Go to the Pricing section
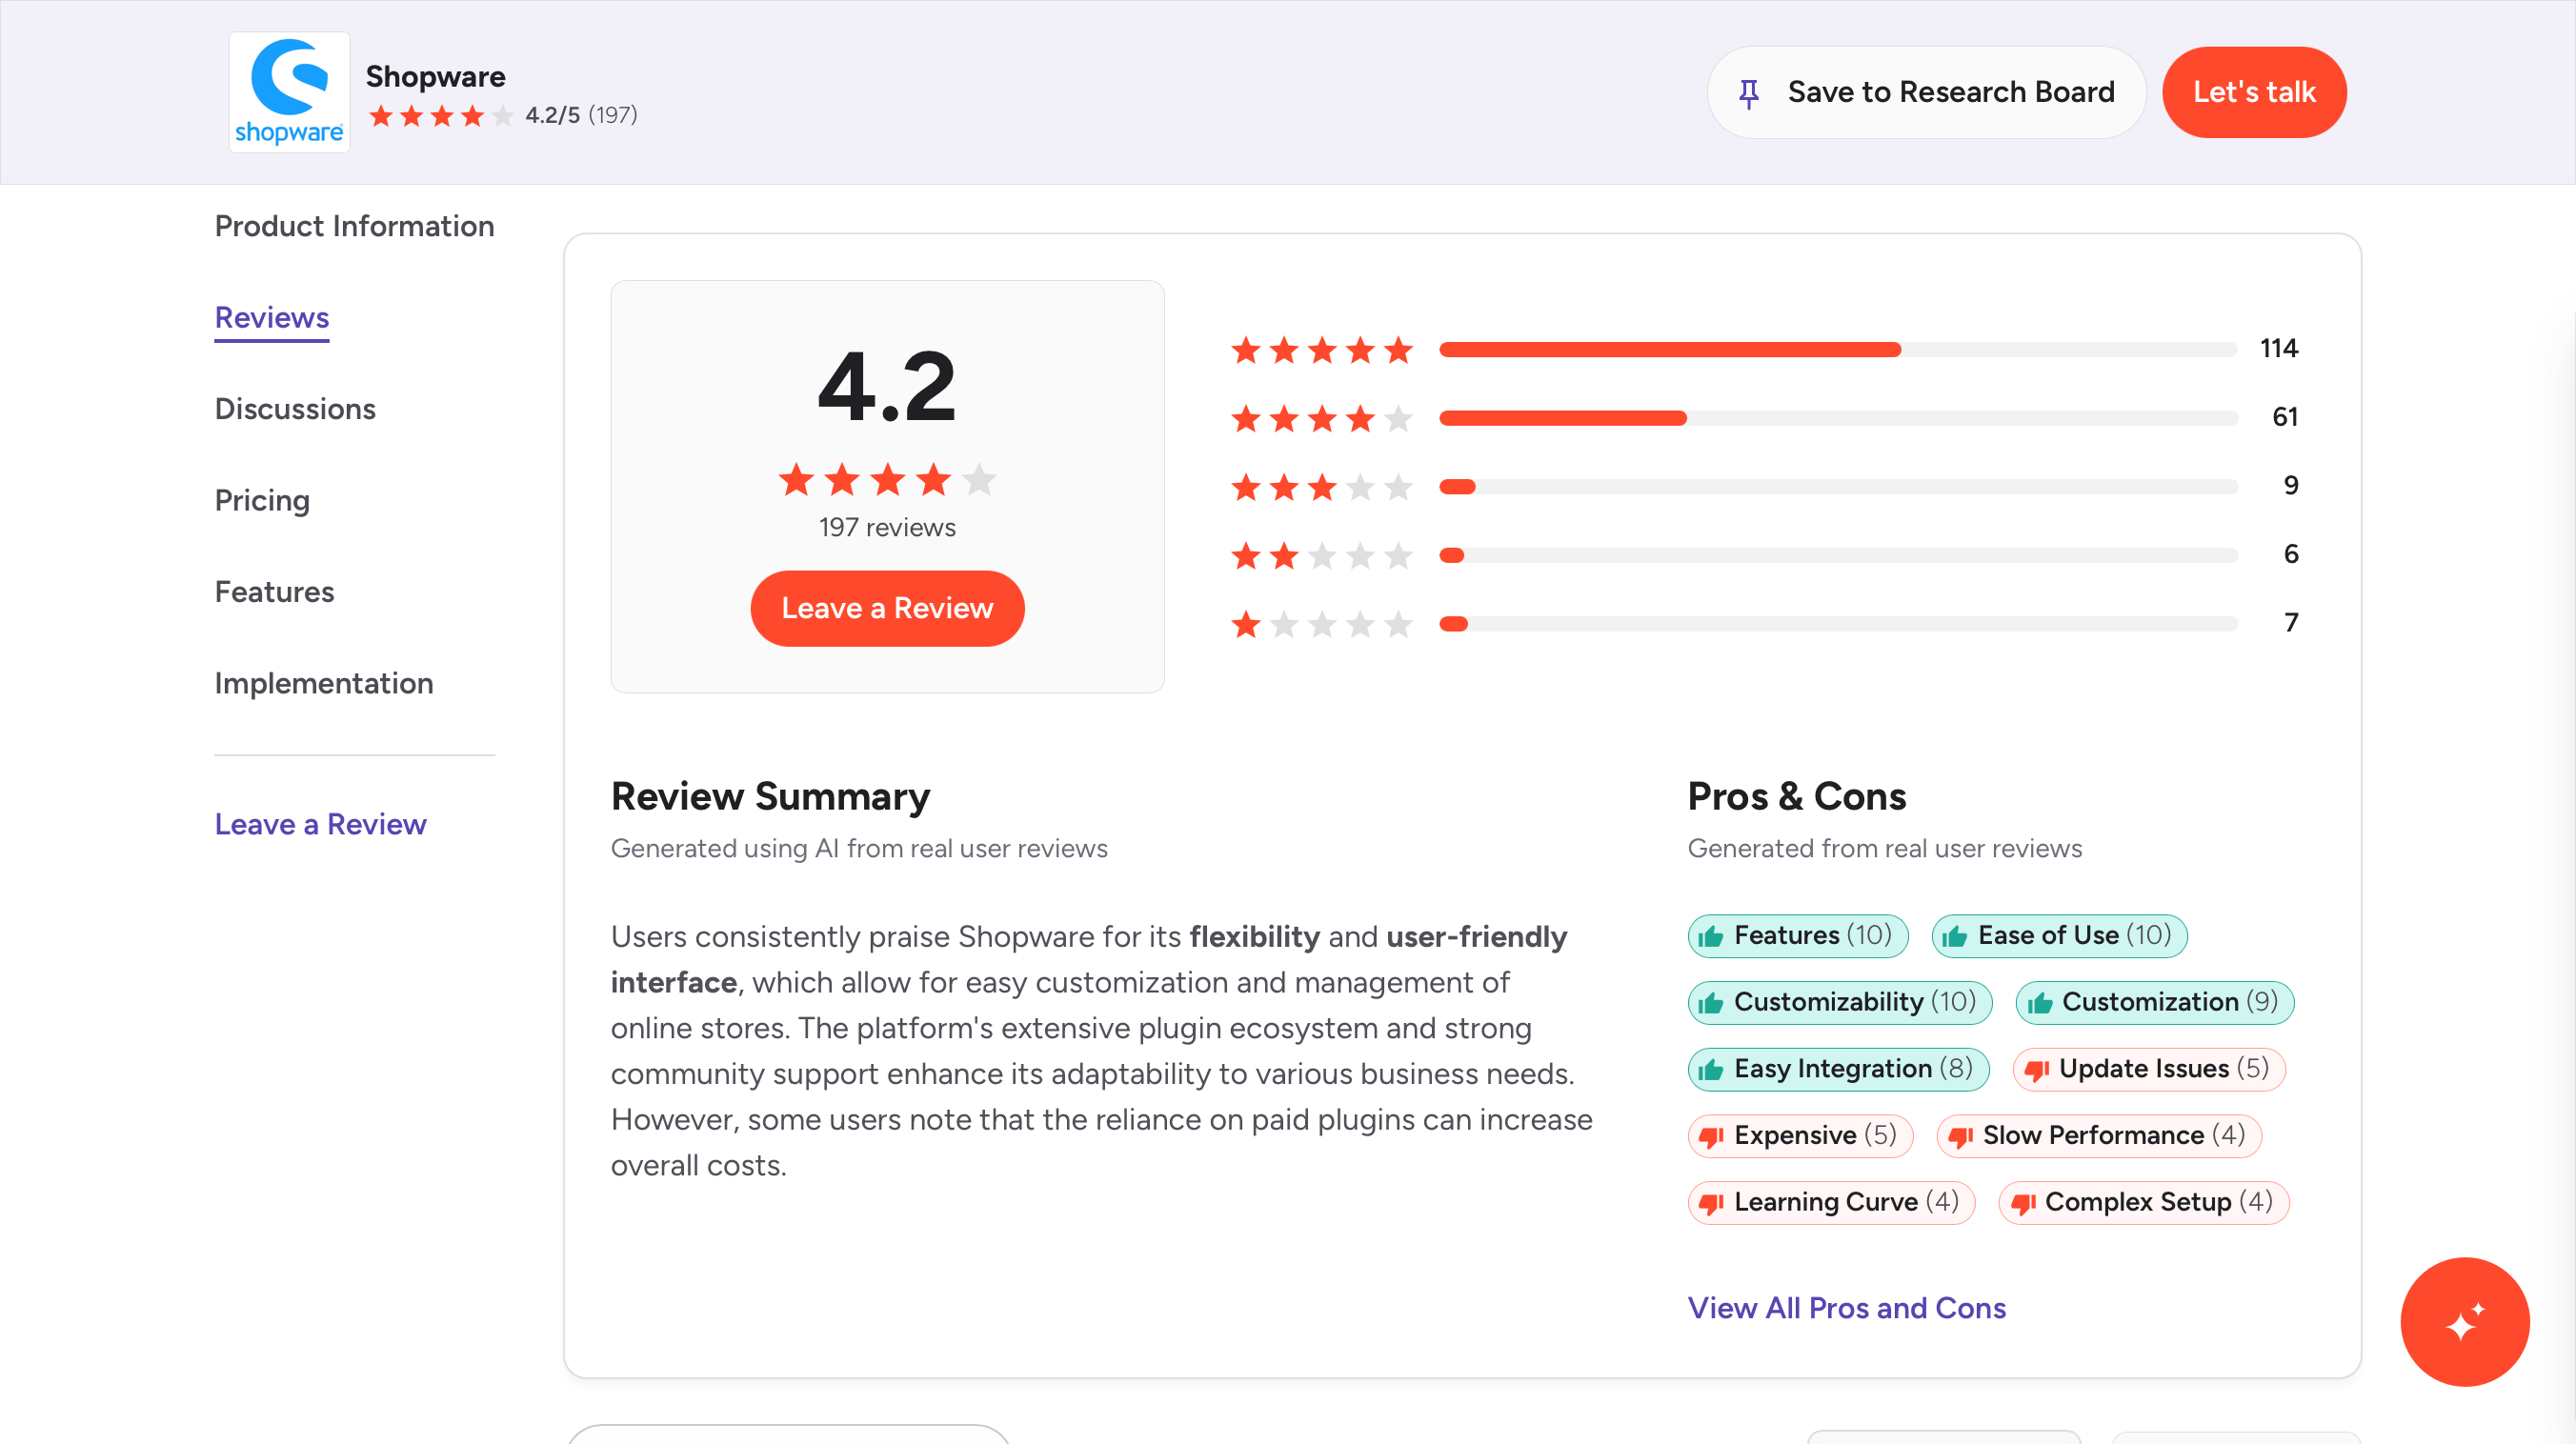This screenshot has height=1444, width=2576. [262, 500]
